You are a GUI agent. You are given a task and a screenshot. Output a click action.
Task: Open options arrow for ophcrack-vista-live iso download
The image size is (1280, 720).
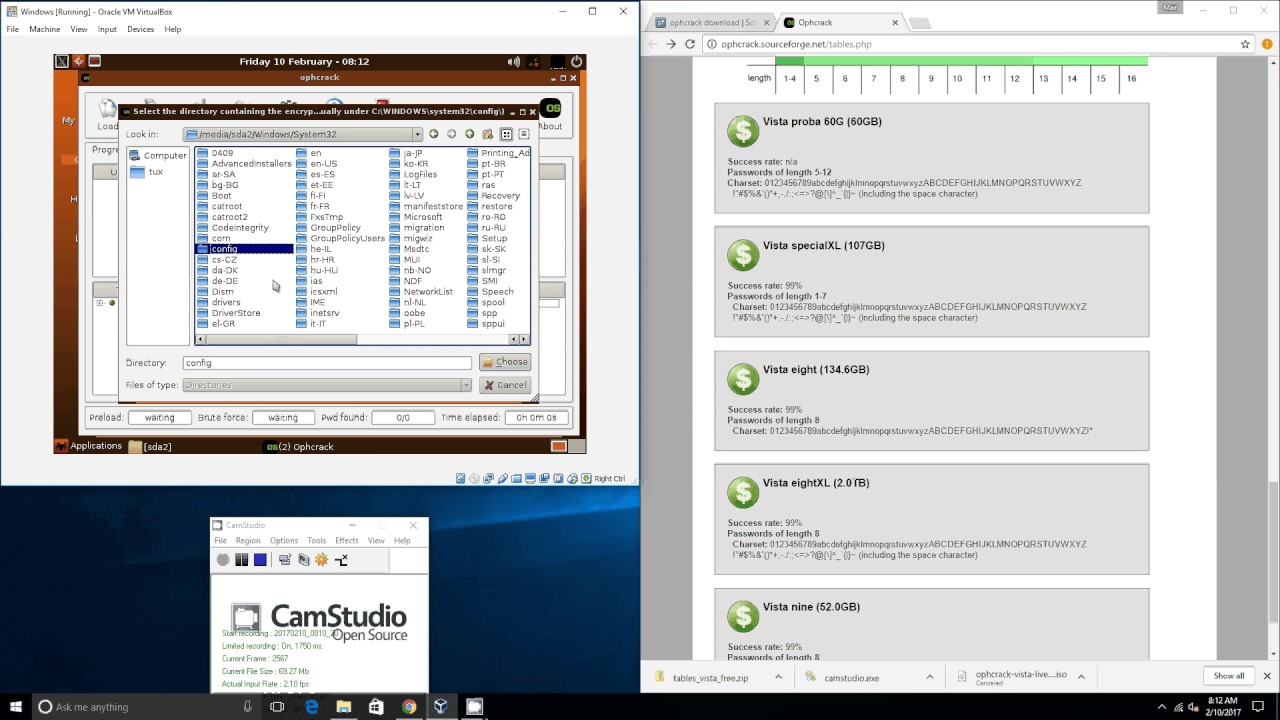[x=1082, y=677]
